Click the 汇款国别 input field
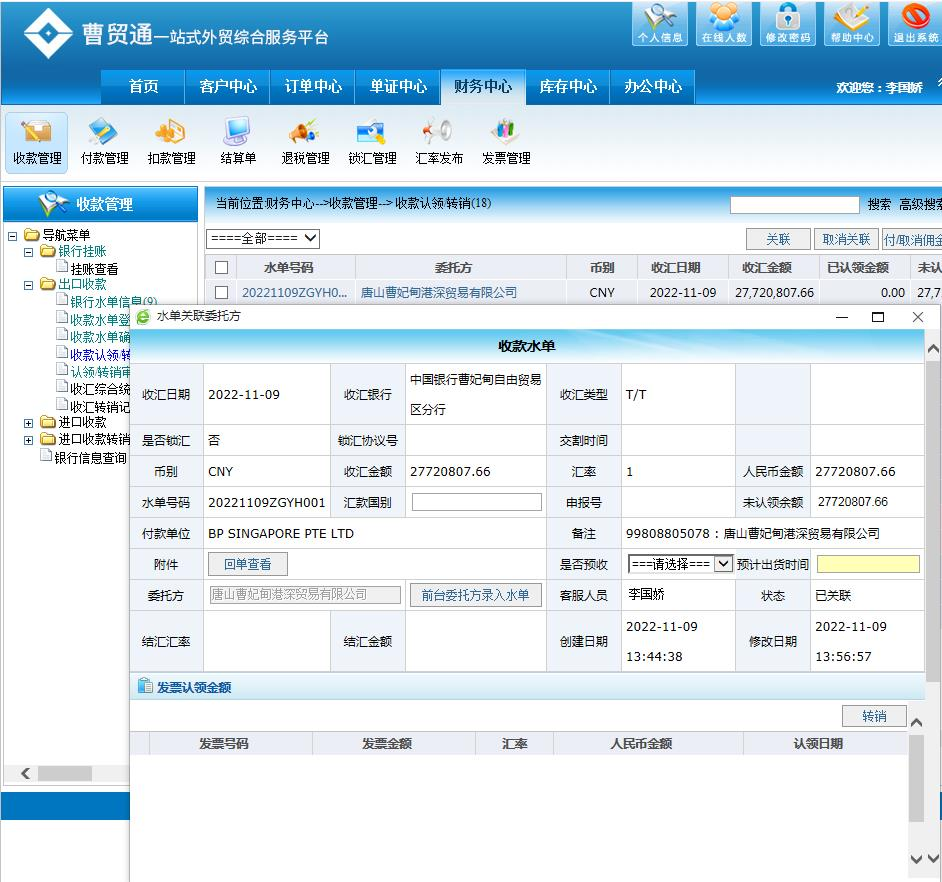This screenshot has height=882, width=942. [x=476, y=502]
